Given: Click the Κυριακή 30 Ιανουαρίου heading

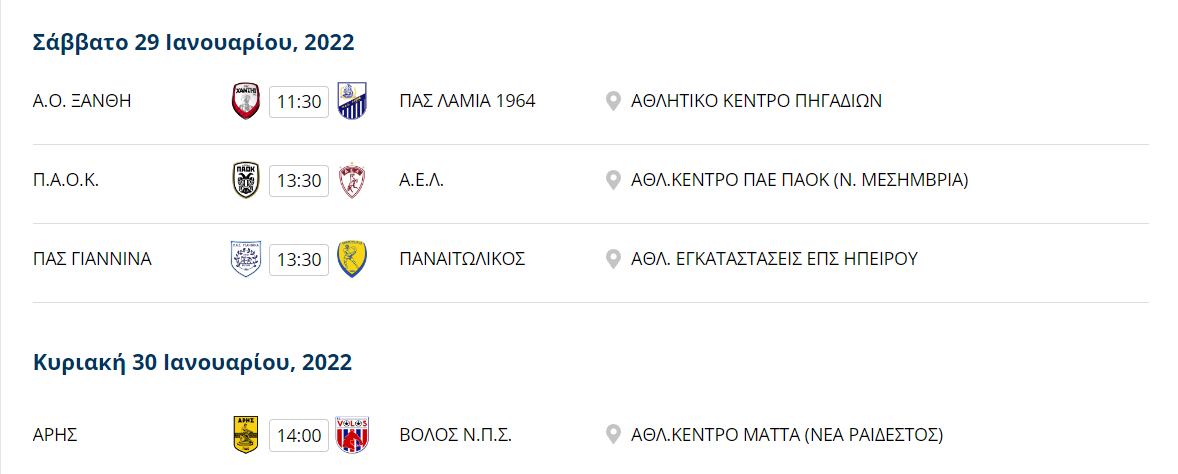Looking at the screenshot, I should pos(192,363).
